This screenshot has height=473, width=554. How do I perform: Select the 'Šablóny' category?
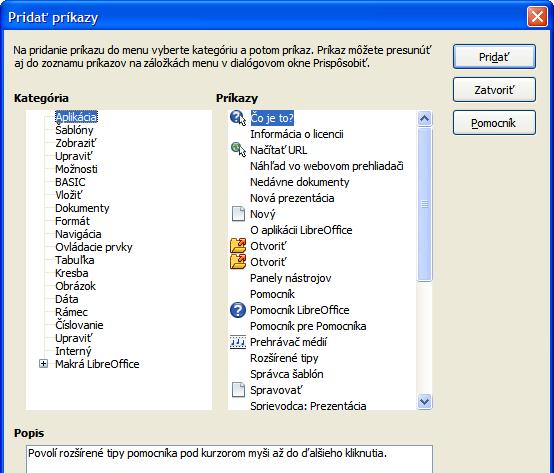(74, 130)
